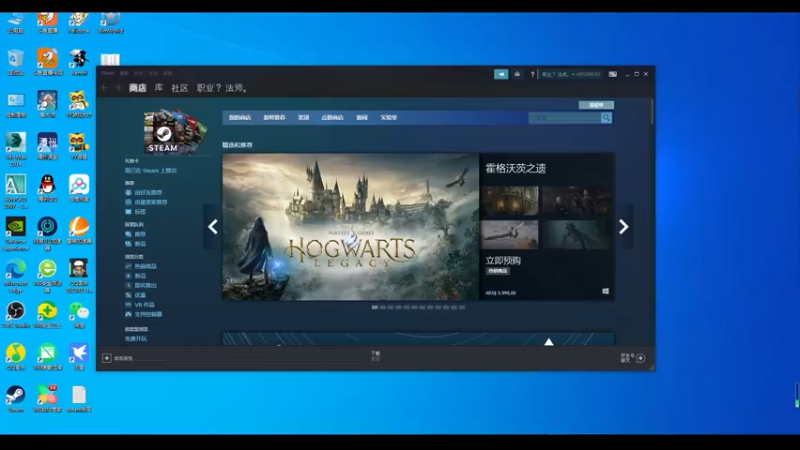Switch to 库 library tab
This screenshot has width=800, height=450.
click(x=159, y=88)
